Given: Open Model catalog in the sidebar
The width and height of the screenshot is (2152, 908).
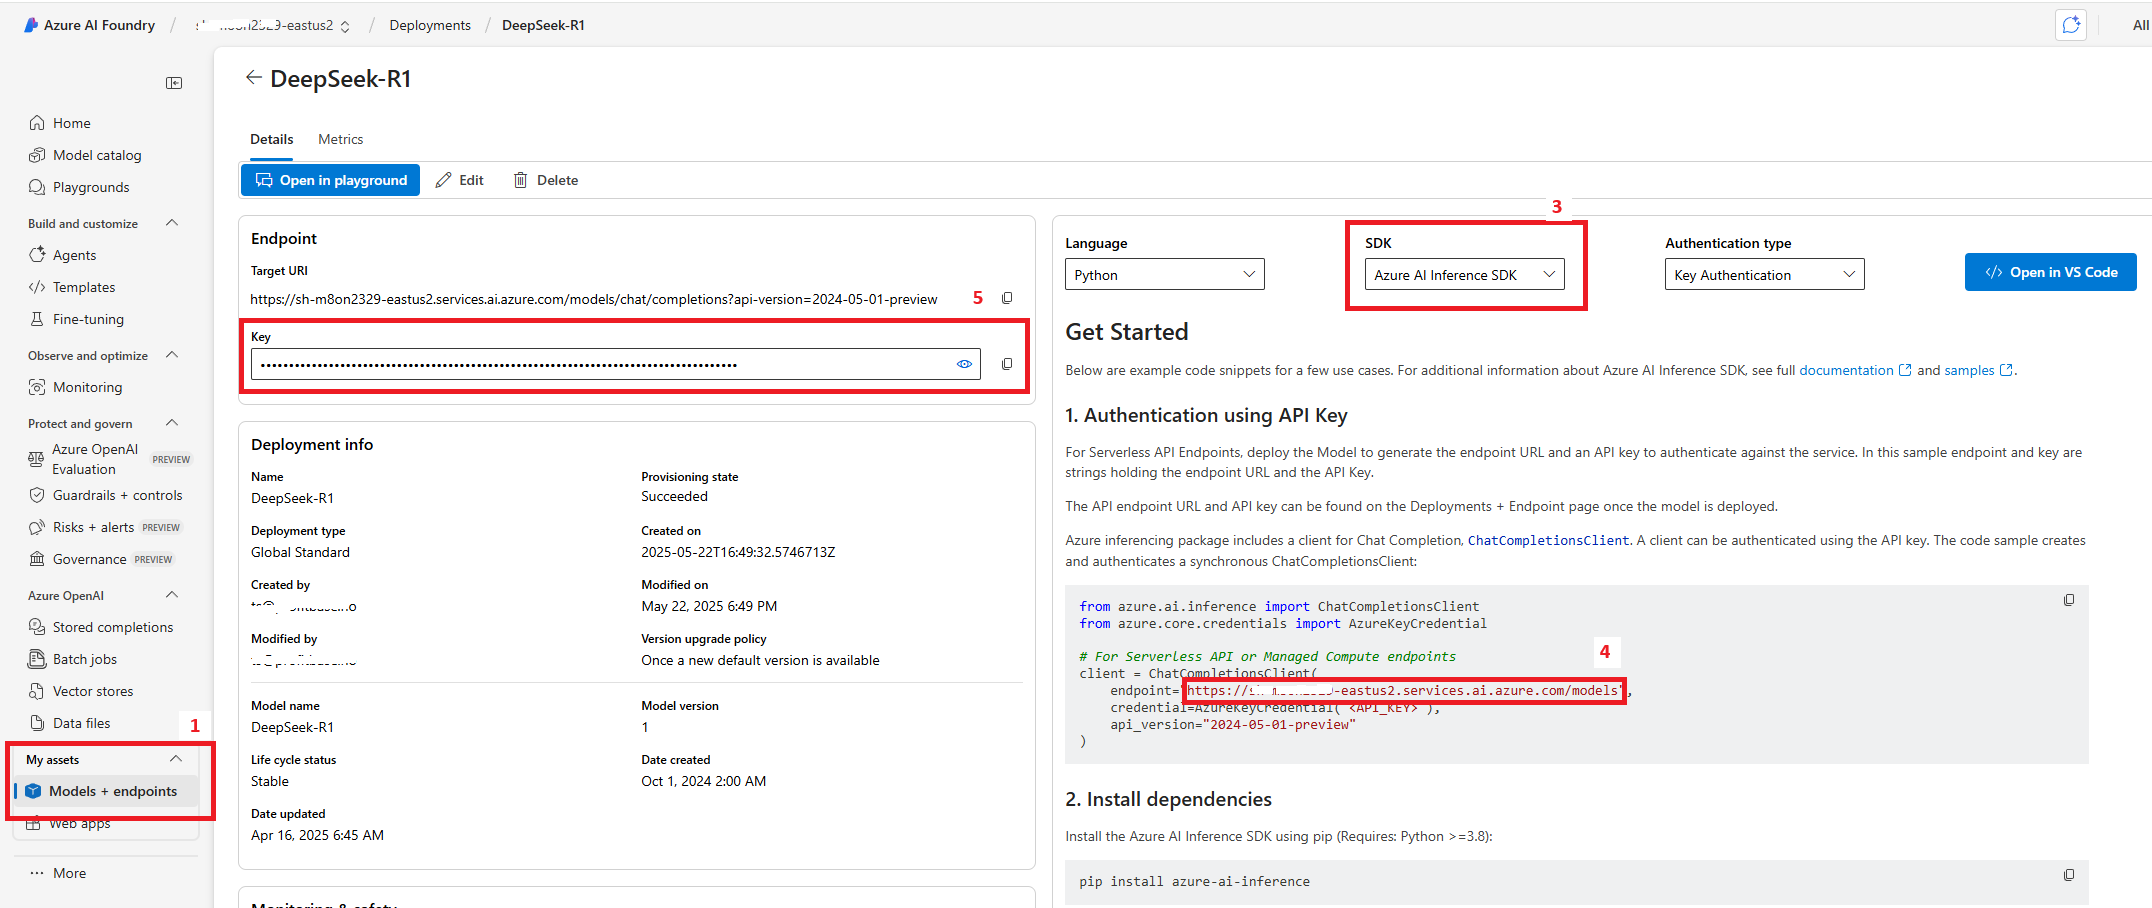Looking at the screenshot, I should pos(97,155).
